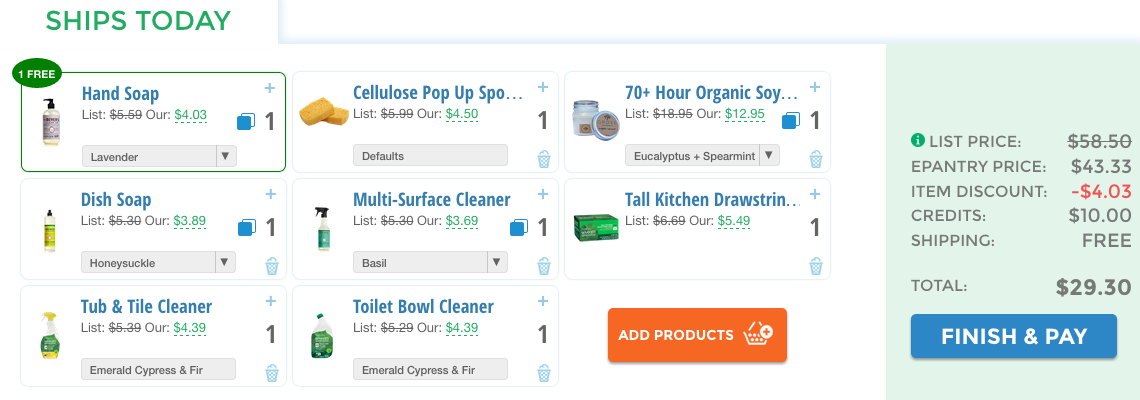Increase Hand Soap quantity with plus icon
The height and width of the screenshot is (400, 1140).
point(270,88)
